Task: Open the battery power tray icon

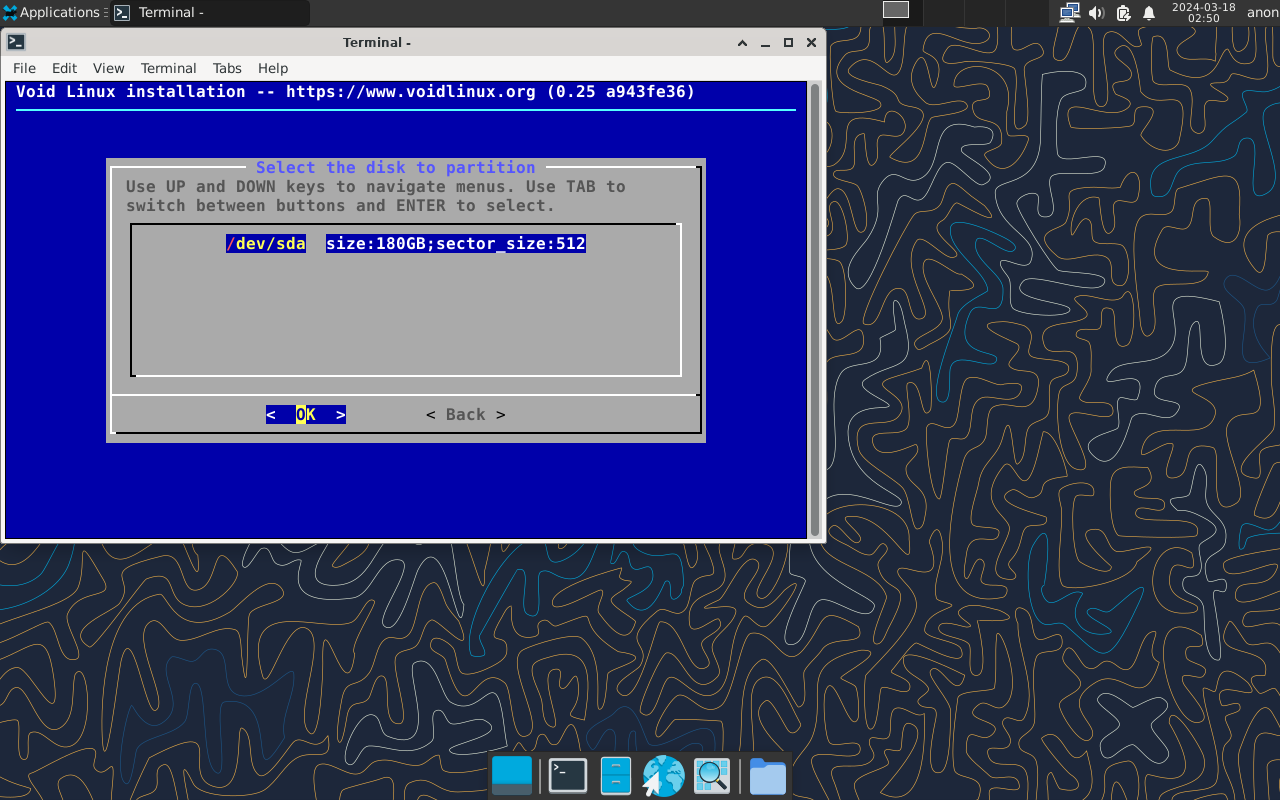Action: pos(1123,13)
